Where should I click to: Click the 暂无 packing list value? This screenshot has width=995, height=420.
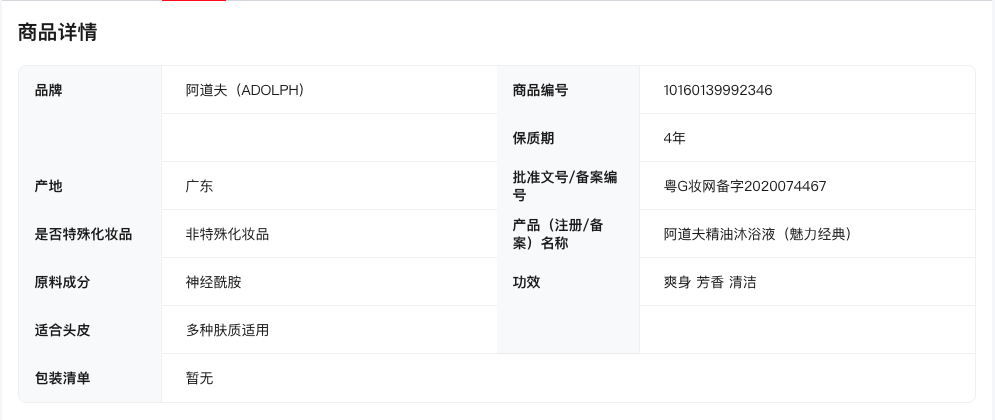(199, 378)
